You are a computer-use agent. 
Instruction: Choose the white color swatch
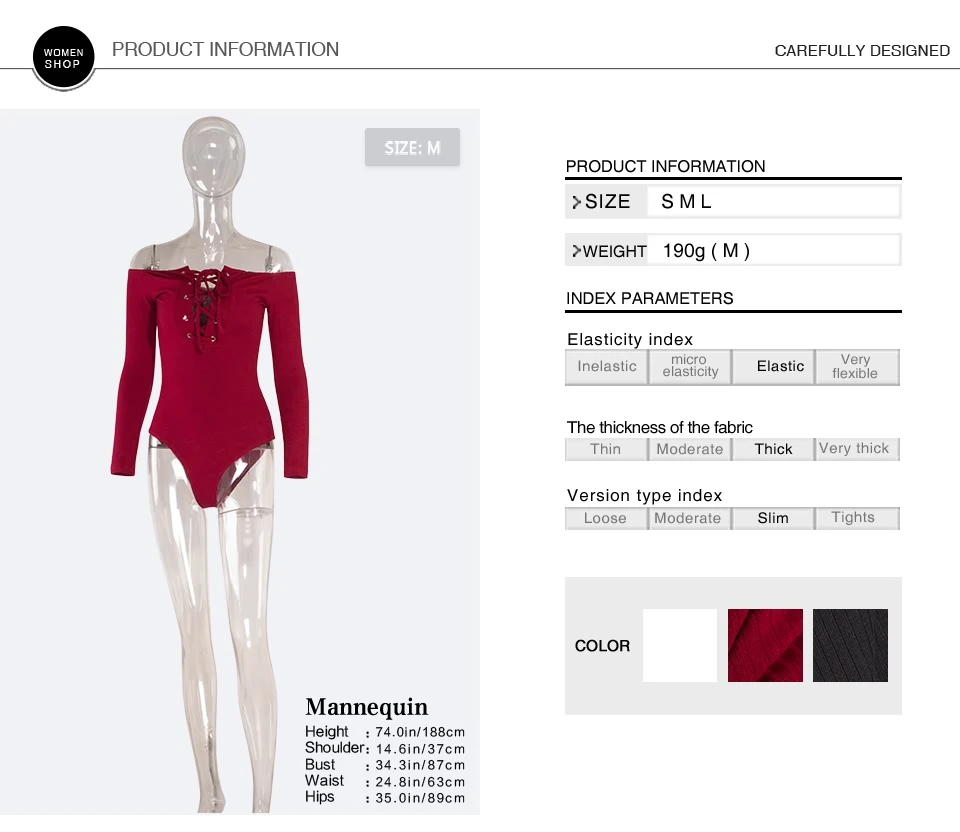click(x=680, y=645)
